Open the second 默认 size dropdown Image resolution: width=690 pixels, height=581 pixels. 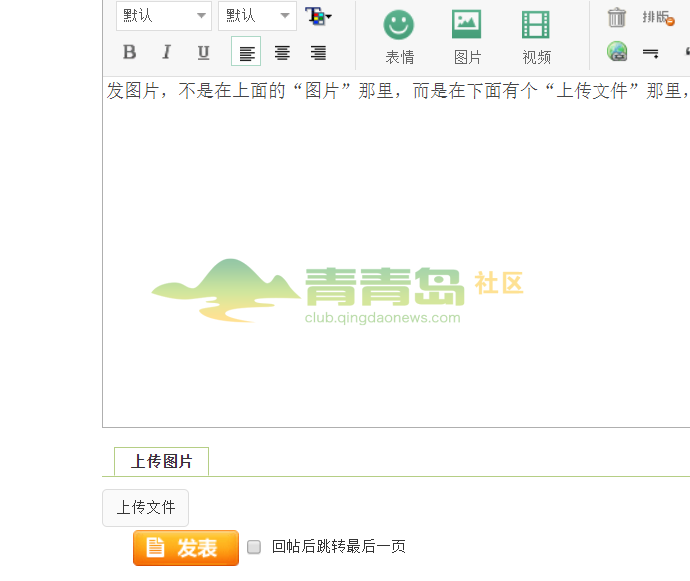[257, 16]
